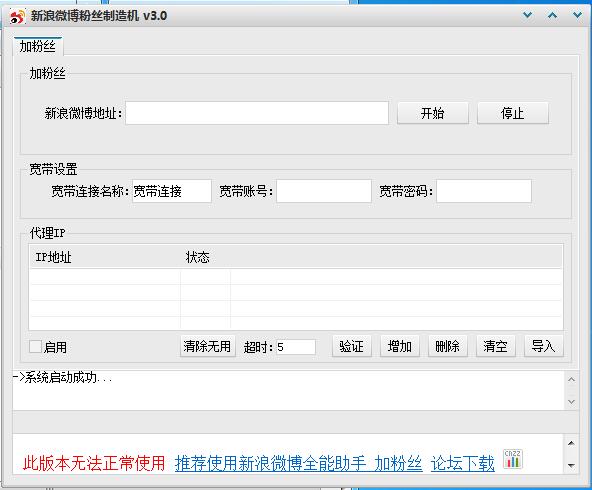Click the IP地址 column header
This screenshot has width=592, height=490.
tap(105, 257)
